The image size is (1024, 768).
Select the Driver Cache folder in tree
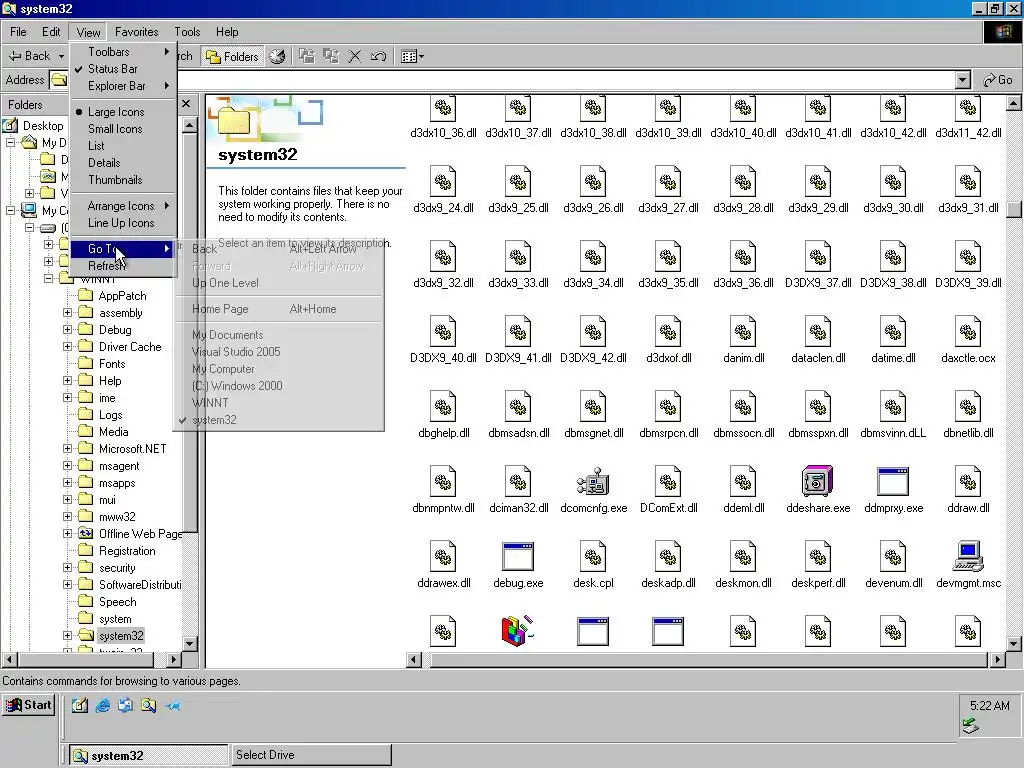130,347
